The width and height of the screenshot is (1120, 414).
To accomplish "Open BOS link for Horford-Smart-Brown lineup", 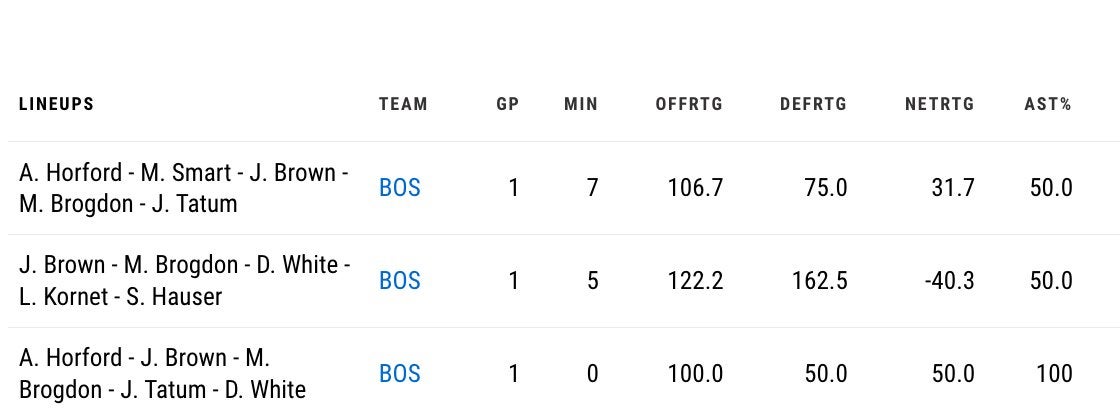I will [400, 188].
